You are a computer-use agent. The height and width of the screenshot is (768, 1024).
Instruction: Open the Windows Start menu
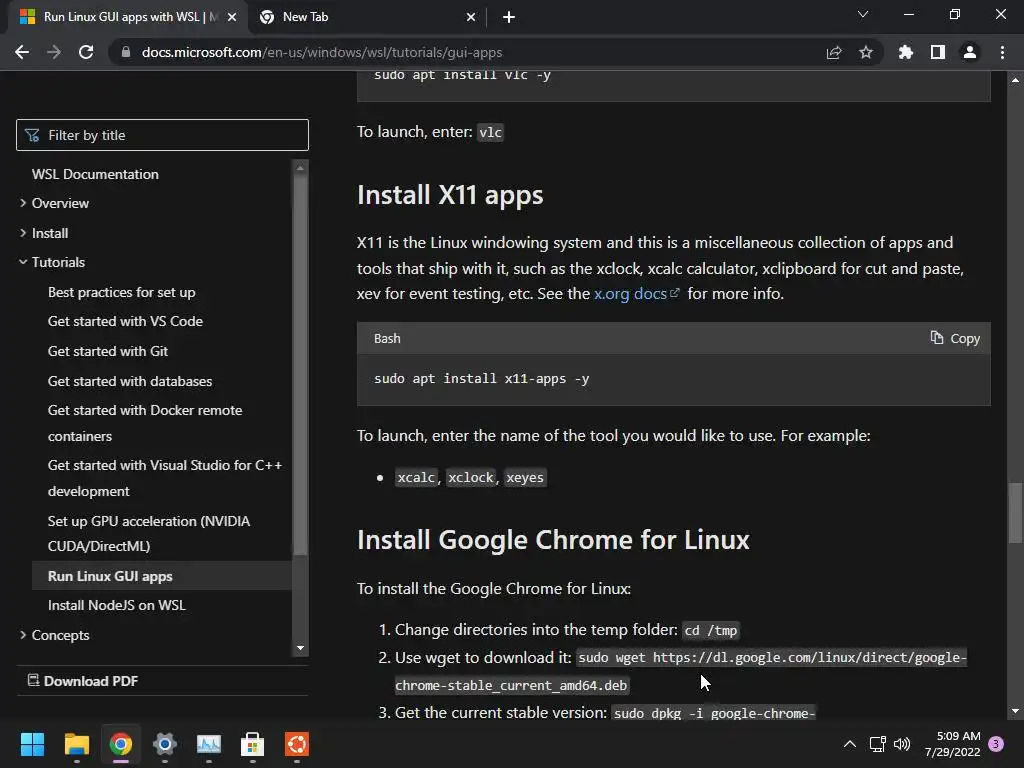pyautogui.click(x=32, y=744)
